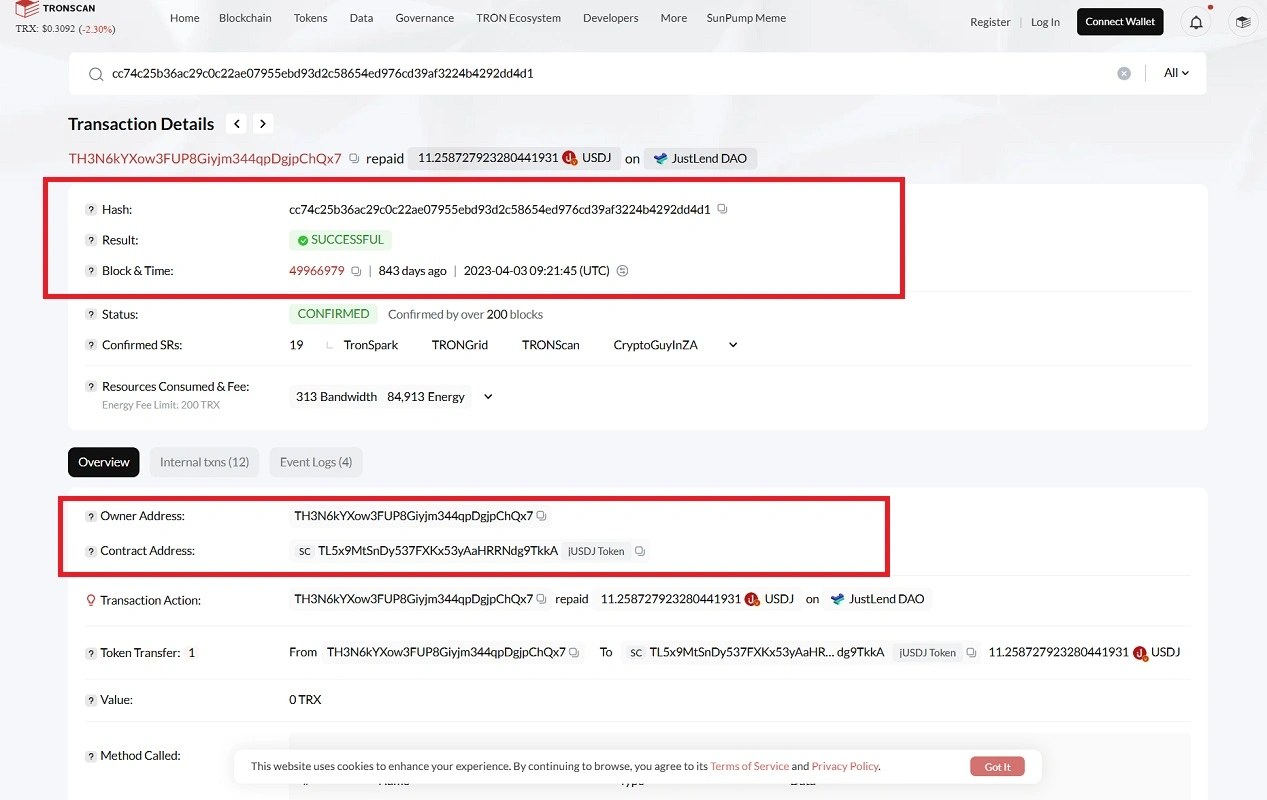Click the help icon next to Hash
Screen dimensions: 1267x800
click(91, 210)
